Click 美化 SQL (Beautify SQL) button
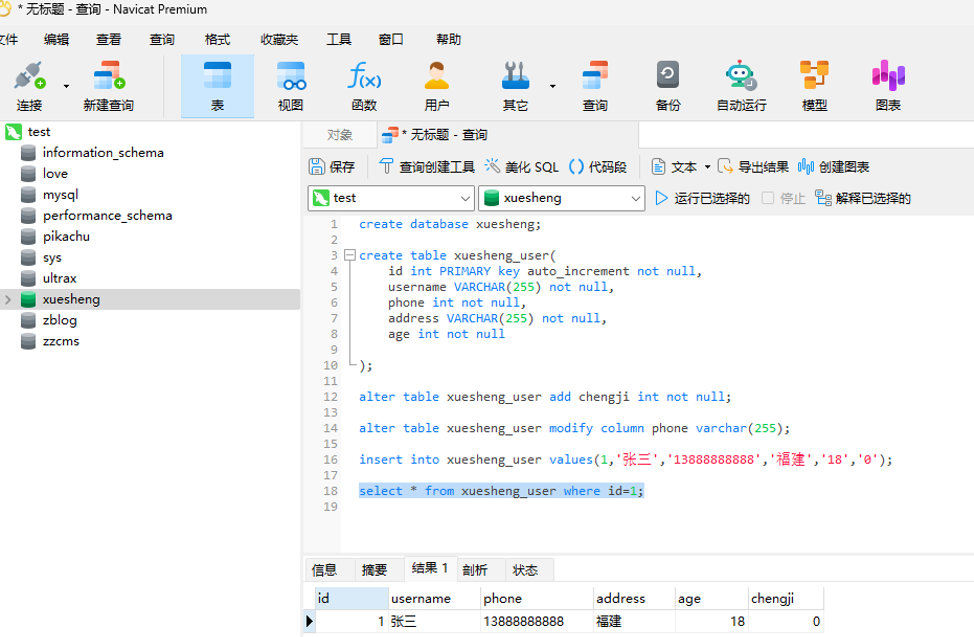The height and width of the screenshot is (637, 974). pos(522,167)
